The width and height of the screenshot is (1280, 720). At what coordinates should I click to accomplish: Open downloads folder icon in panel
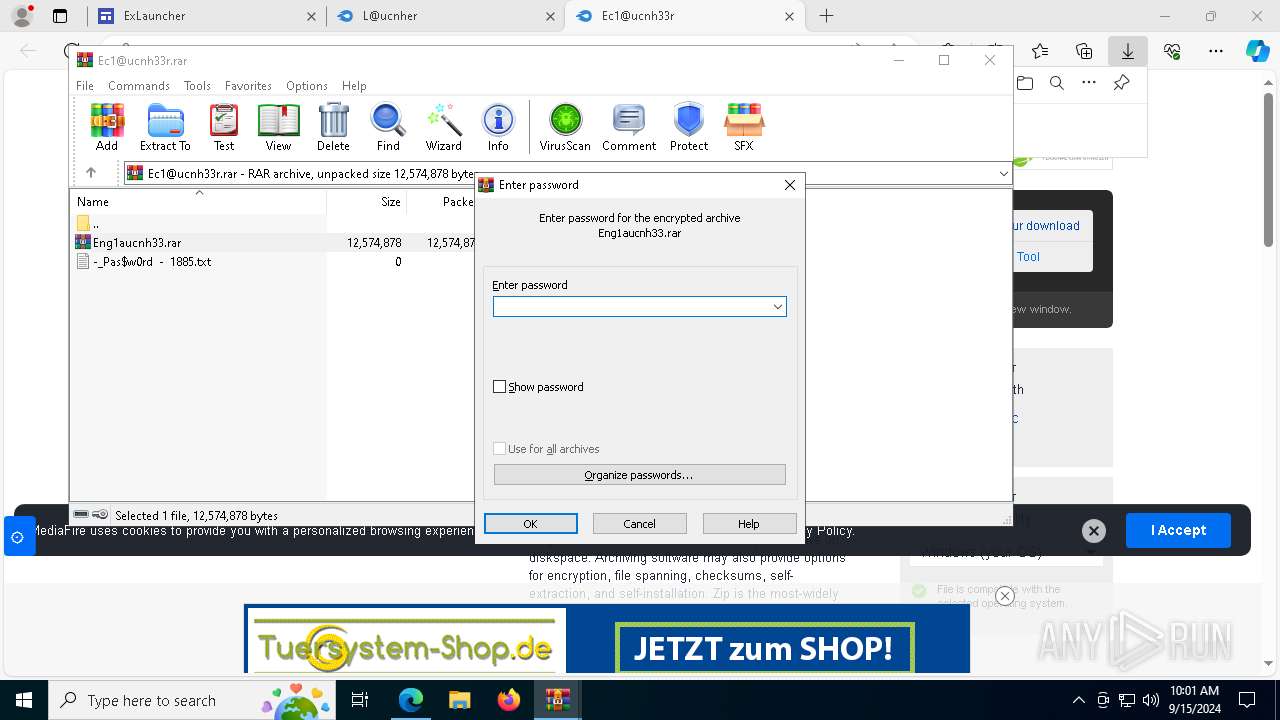coord(1025,83)
